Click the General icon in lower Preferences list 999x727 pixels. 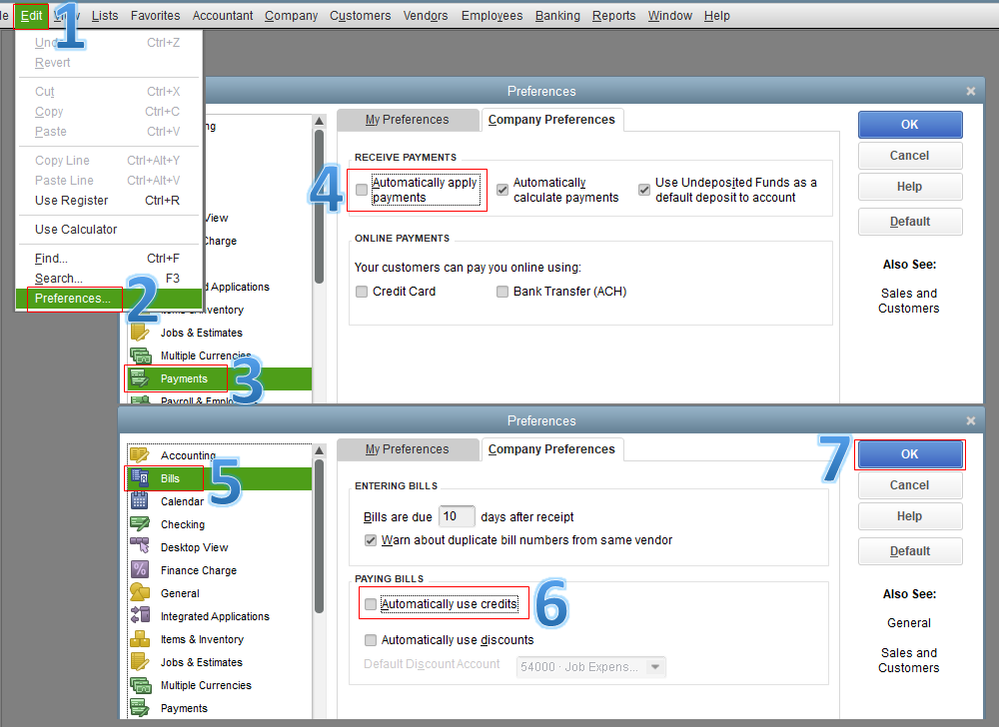pyautogui.click(x=140, y=593)
